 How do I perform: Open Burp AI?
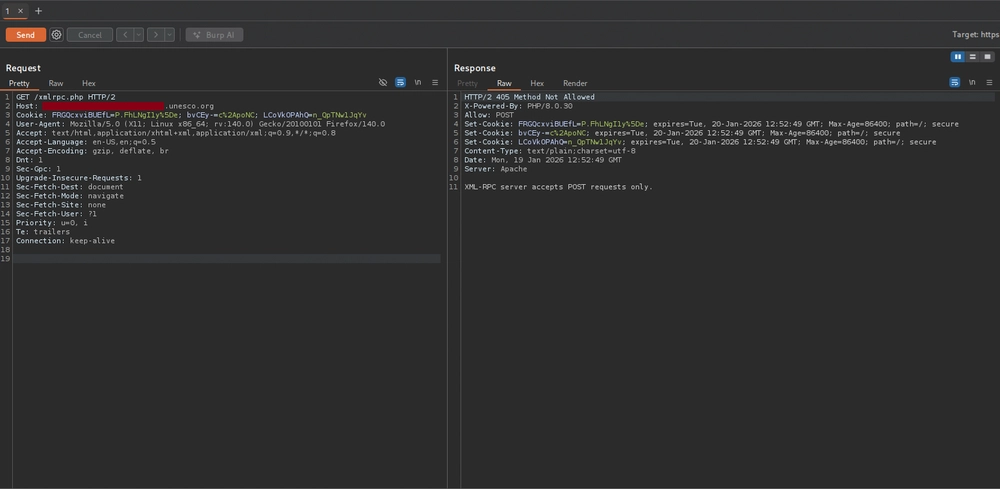coord(214,35)
